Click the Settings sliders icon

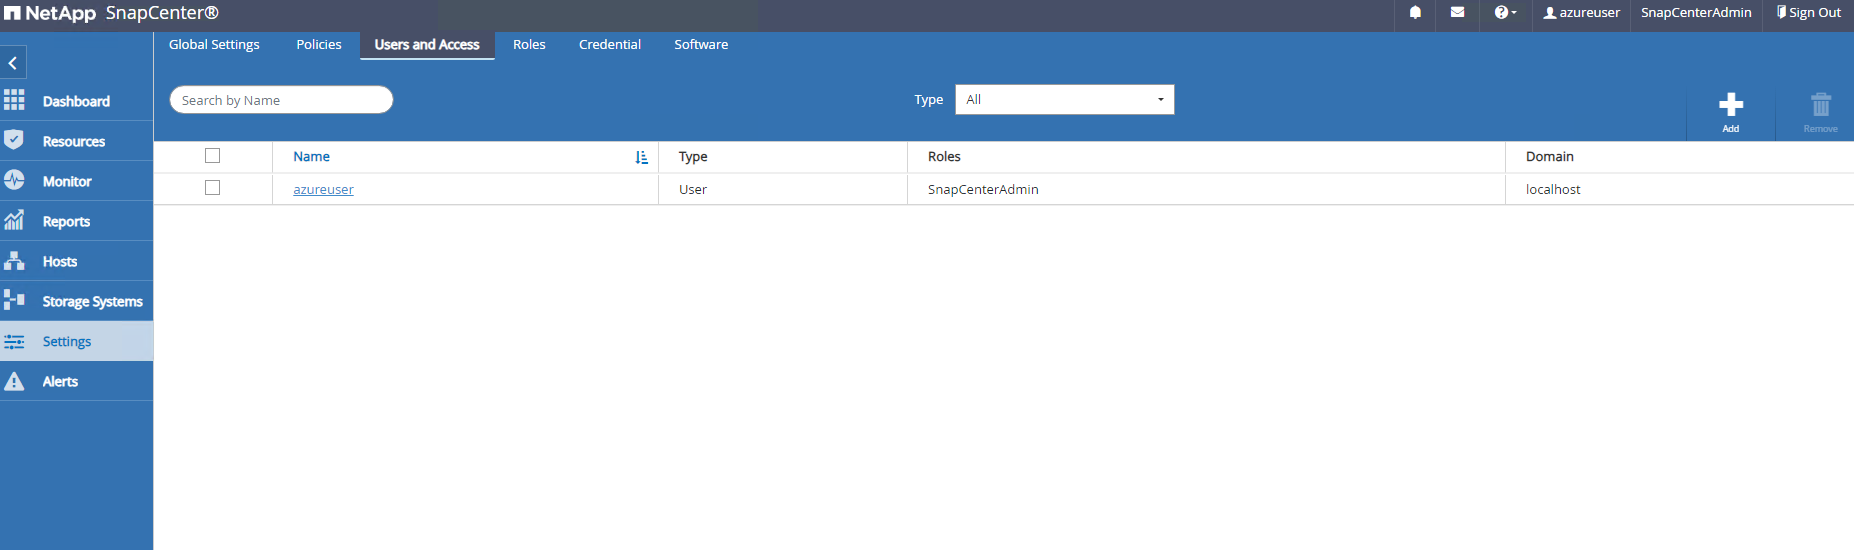coord(14,342)
